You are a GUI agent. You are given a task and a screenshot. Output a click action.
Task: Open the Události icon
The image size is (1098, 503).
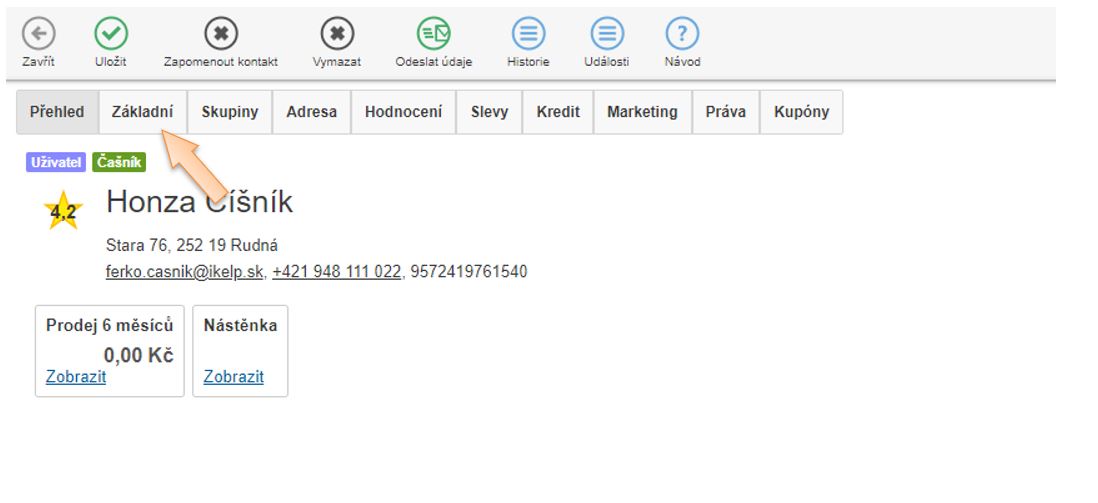606,35
